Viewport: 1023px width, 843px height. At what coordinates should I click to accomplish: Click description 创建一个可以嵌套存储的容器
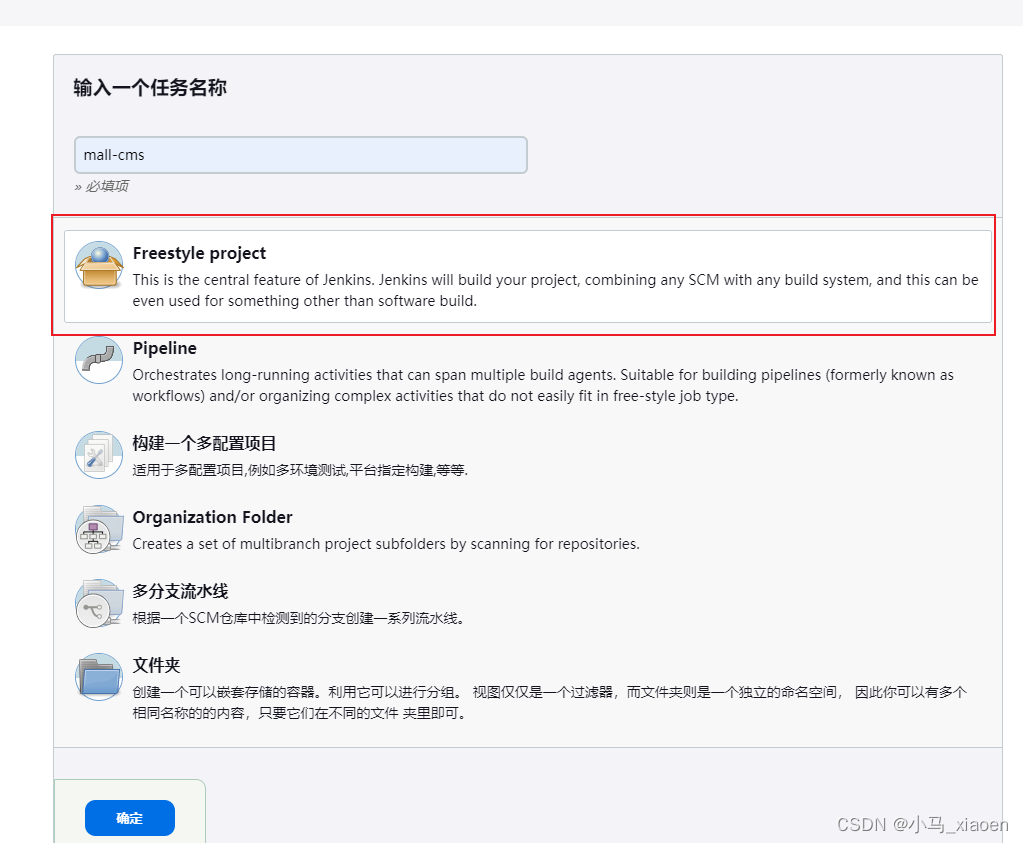[x=549, y=703]
